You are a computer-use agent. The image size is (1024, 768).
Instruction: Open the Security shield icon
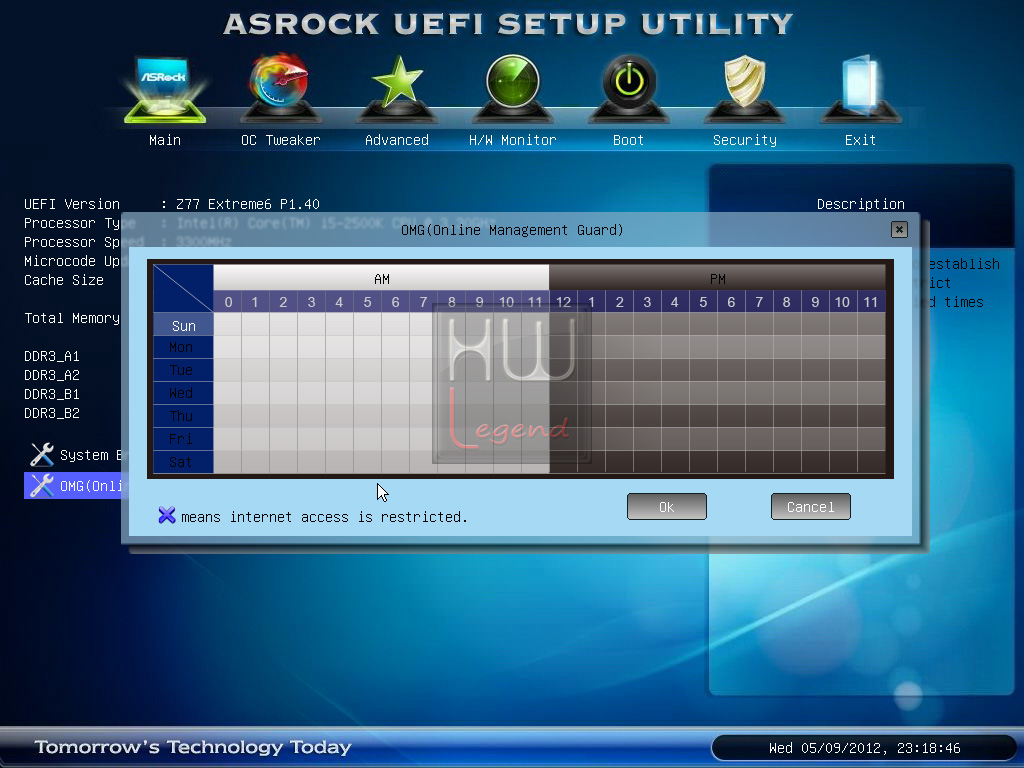point(744,89)
